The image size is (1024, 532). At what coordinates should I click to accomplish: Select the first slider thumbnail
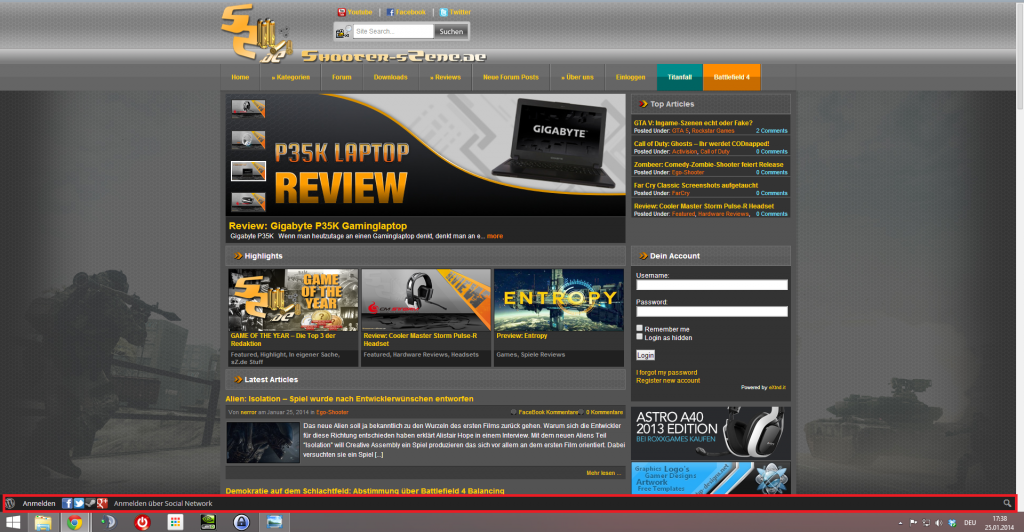(x=248, y=108)
